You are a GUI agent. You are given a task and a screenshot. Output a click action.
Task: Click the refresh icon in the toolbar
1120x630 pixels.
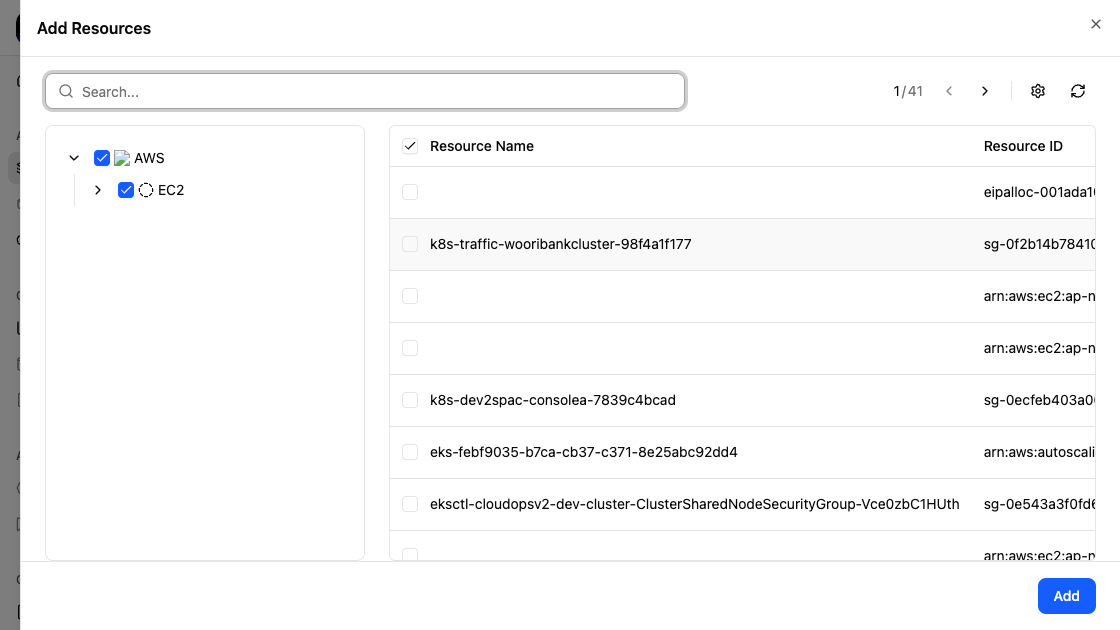click(x=1078, y=91)
